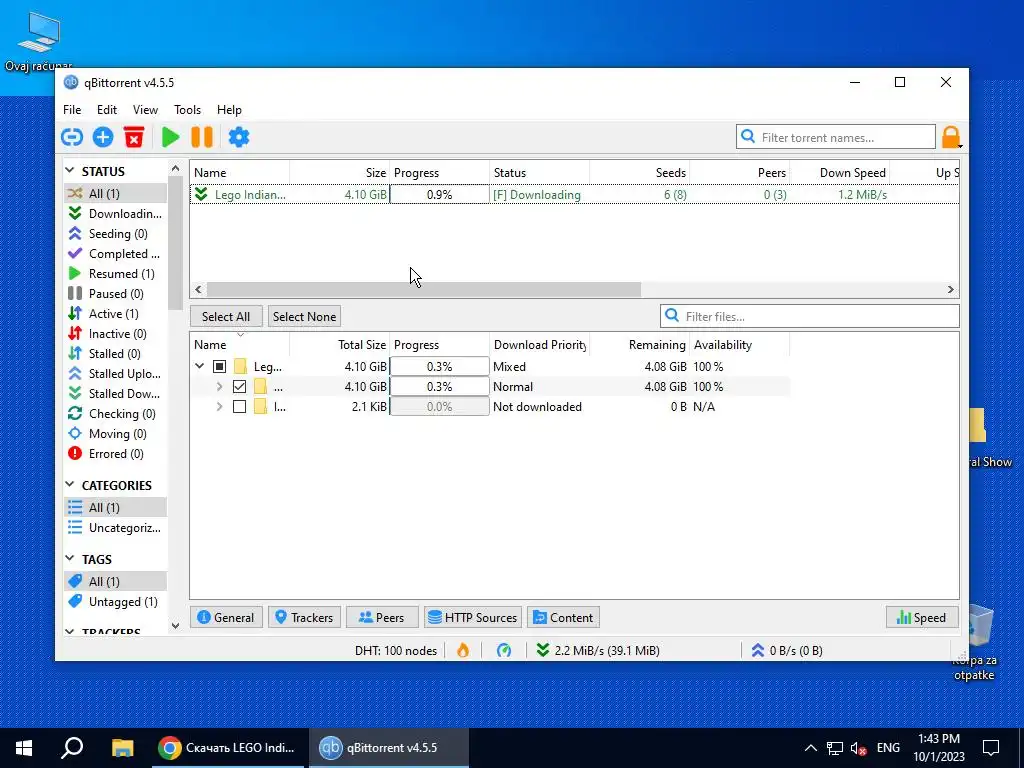This screenshot has height=768, width=1024.
Task: Select the Active (1) filter
Action: coord(115,313)
